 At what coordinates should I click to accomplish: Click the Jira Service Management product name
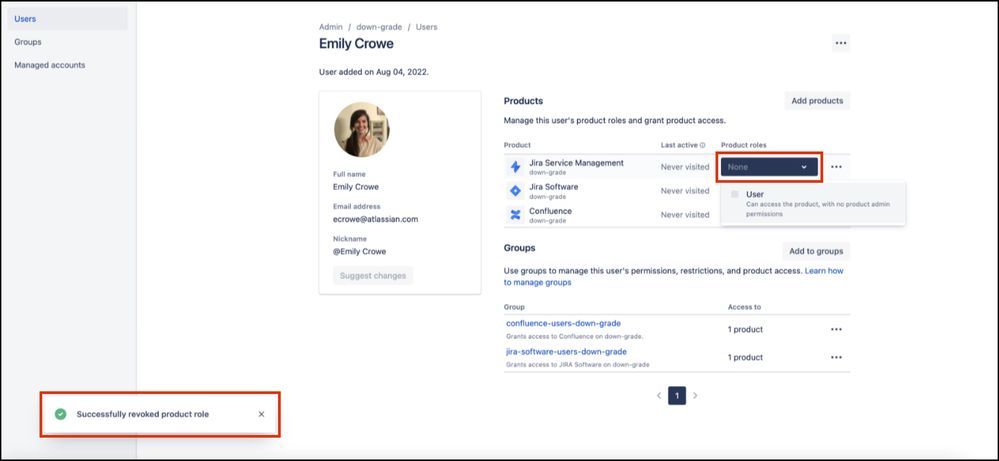click(x=576, y=163)
